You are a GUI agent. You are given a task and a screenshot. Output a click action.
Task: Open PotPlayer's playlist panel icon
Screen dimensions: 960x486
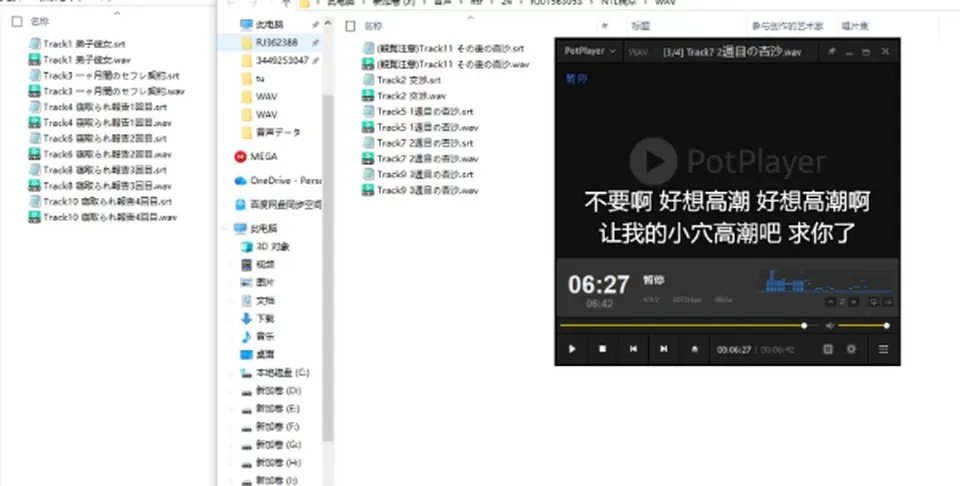pos(828,349)
